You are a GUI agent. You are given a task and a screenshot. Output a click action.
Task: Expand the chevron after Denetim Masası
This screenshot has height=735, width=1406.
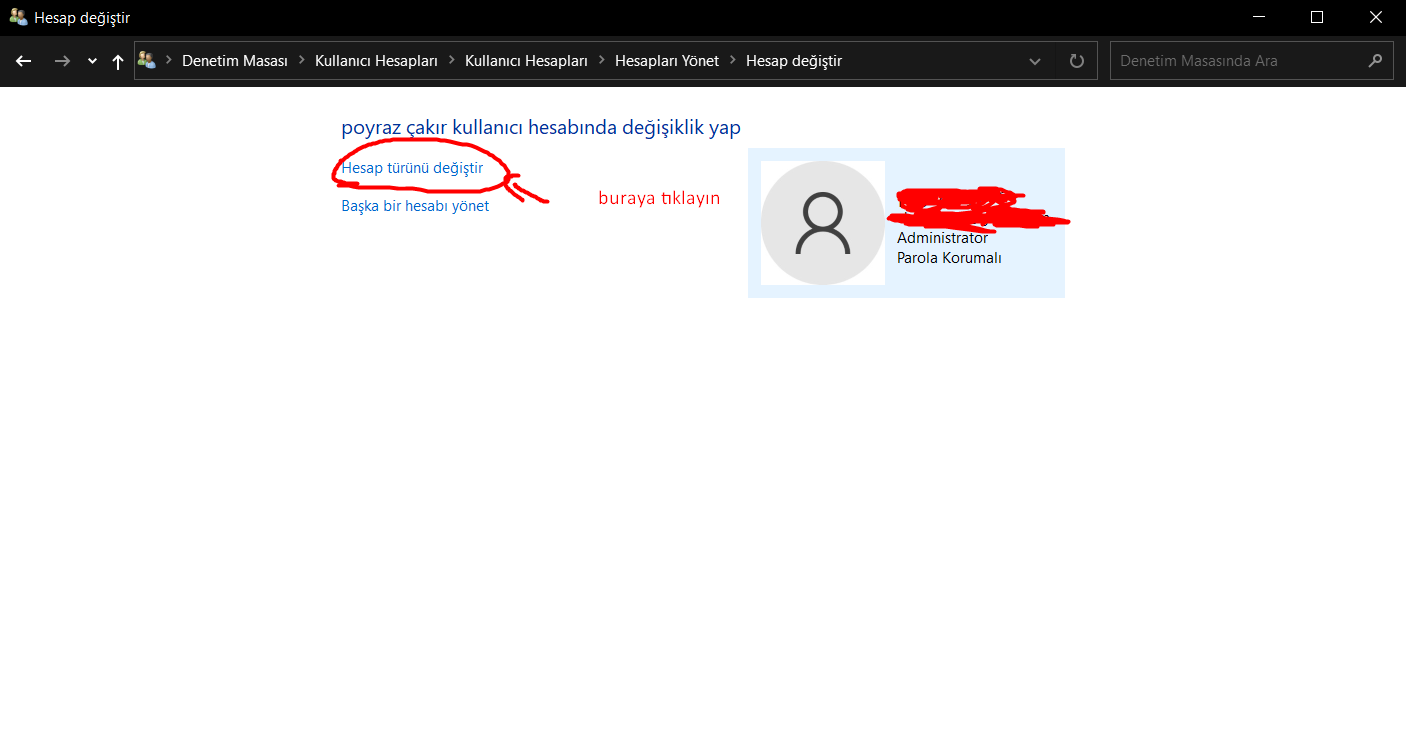point(301,61)
